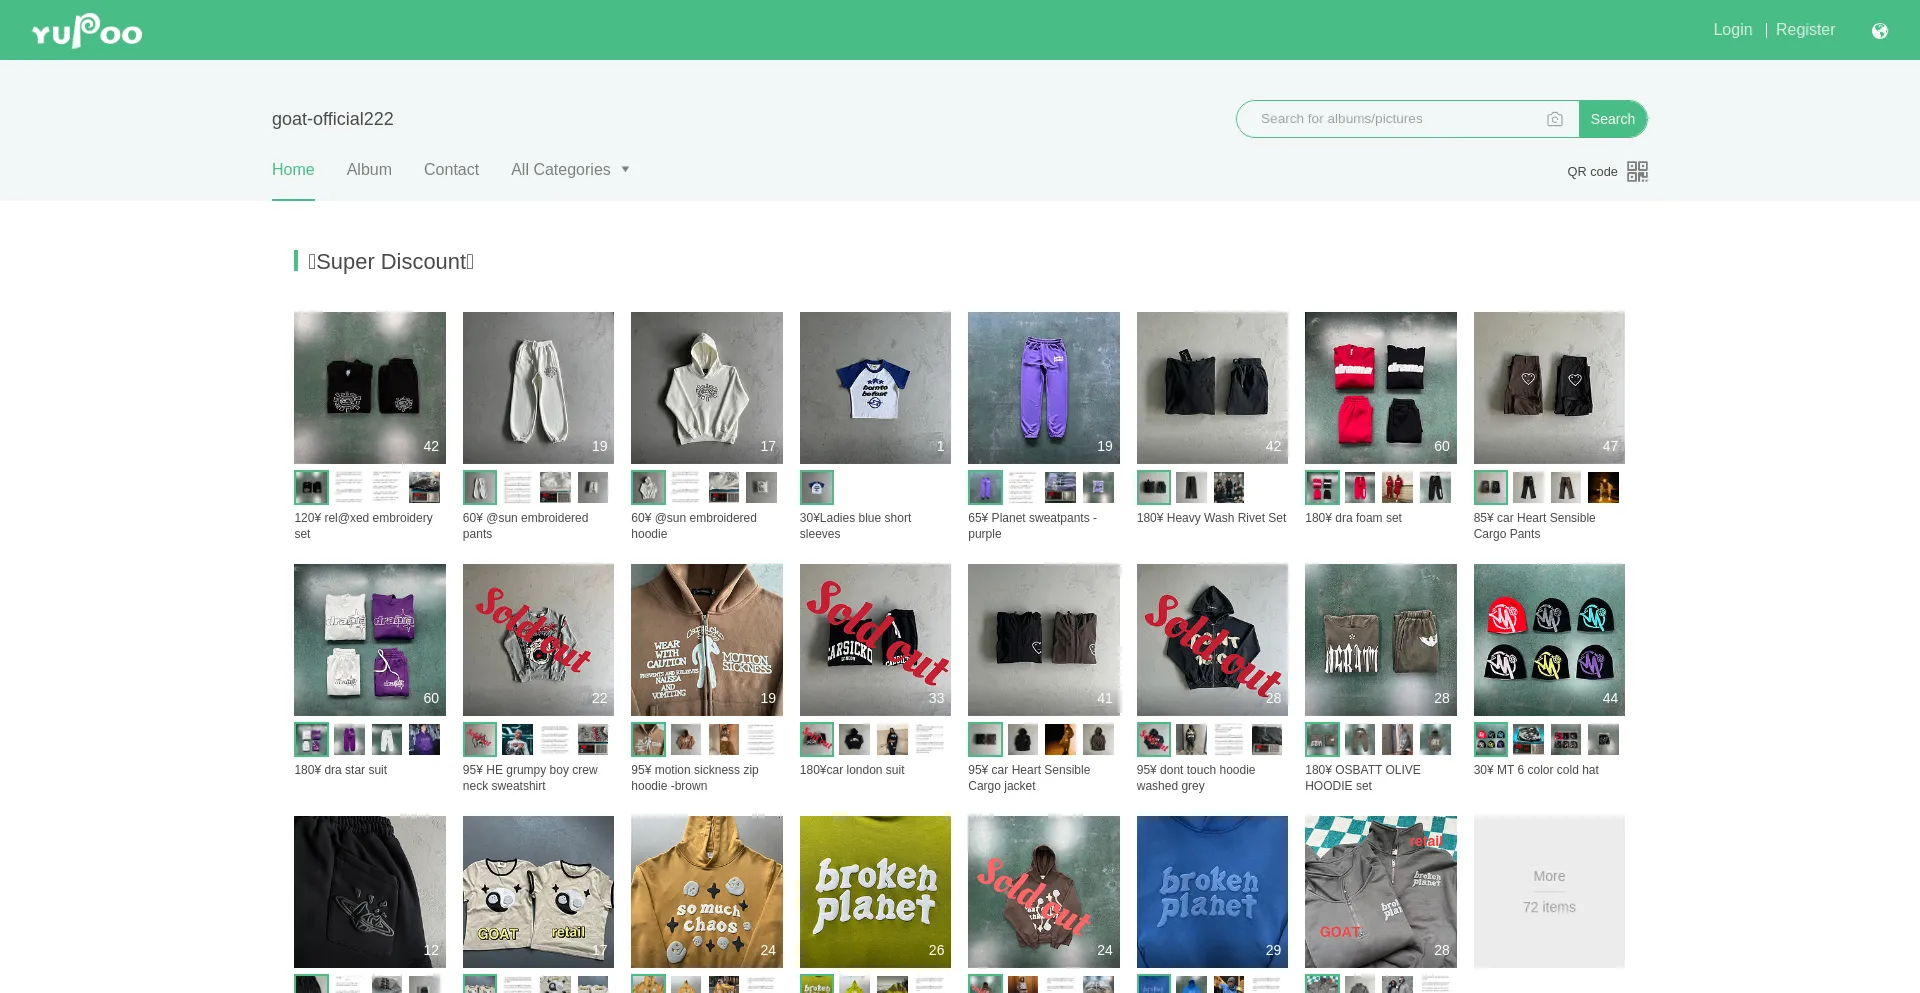Open the purple Planet sweatpants album
The image size is (1920, 993).
(1043, 388)
